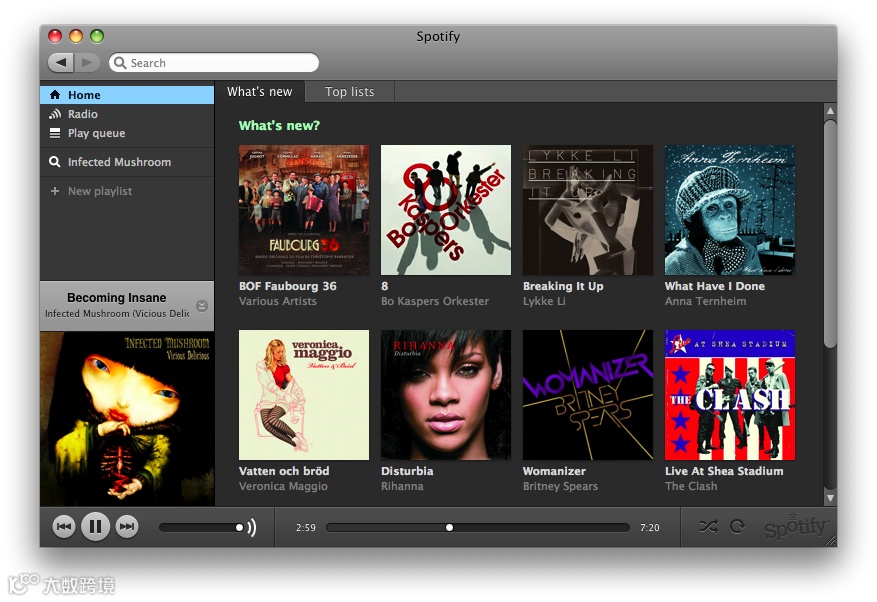This screenshot has height=602, width=877.
Task: Click the Play queue list icon
Action: pyautogui.click(x=55, y=133)
